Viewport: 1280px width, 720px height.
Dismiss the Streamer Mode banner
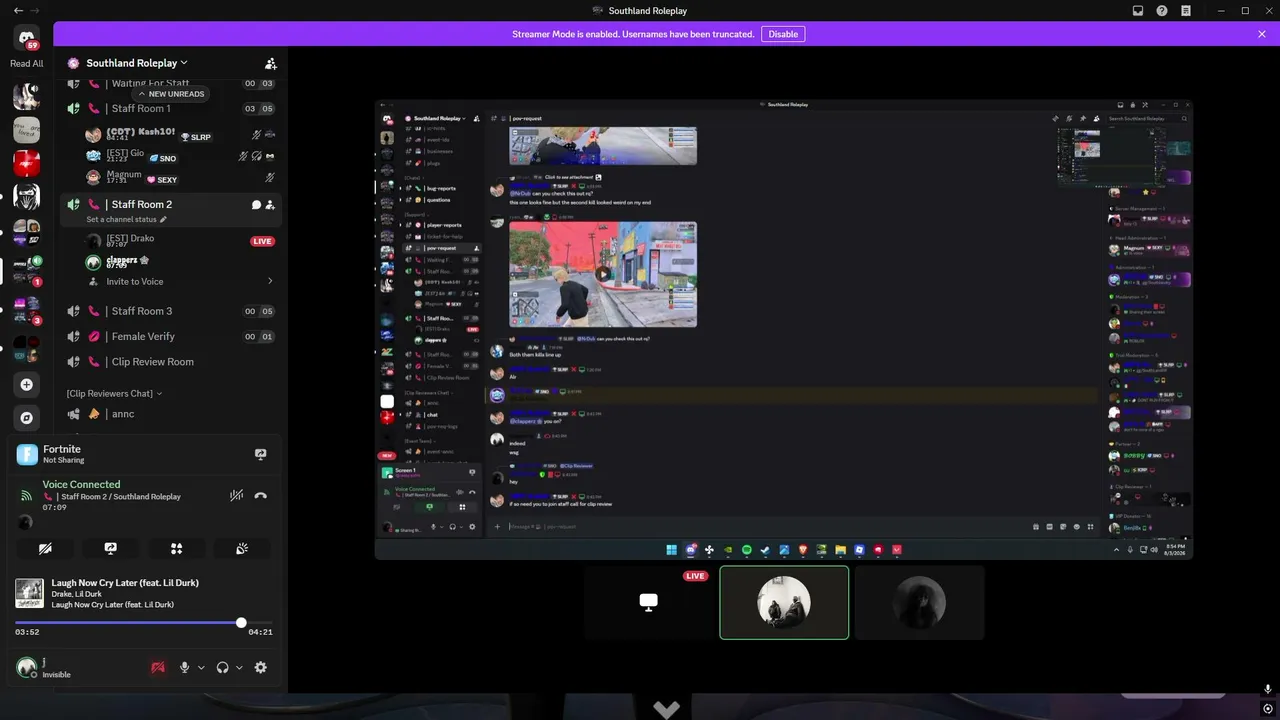click(1262, 34)
